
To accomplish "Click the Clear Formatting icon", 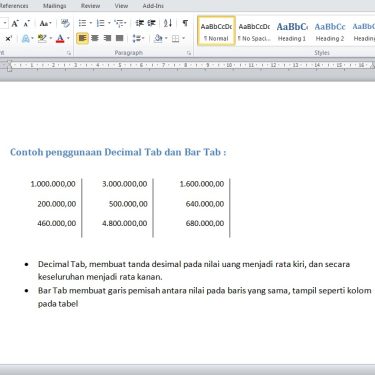I will coord(65,23).
